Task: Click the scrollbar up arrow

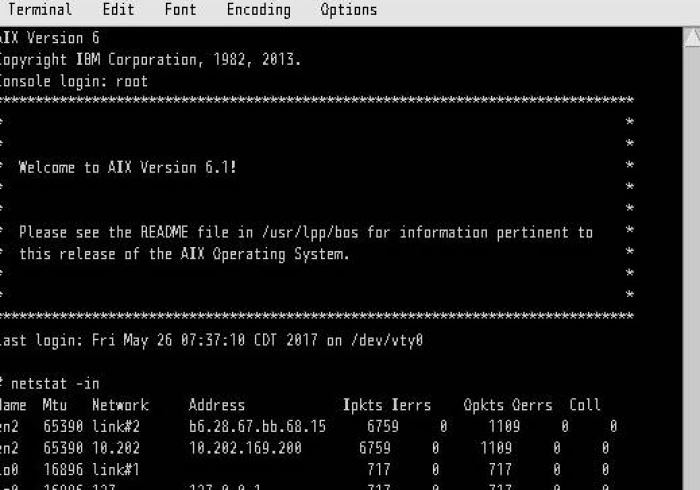Action: click(x=692, y=37)
